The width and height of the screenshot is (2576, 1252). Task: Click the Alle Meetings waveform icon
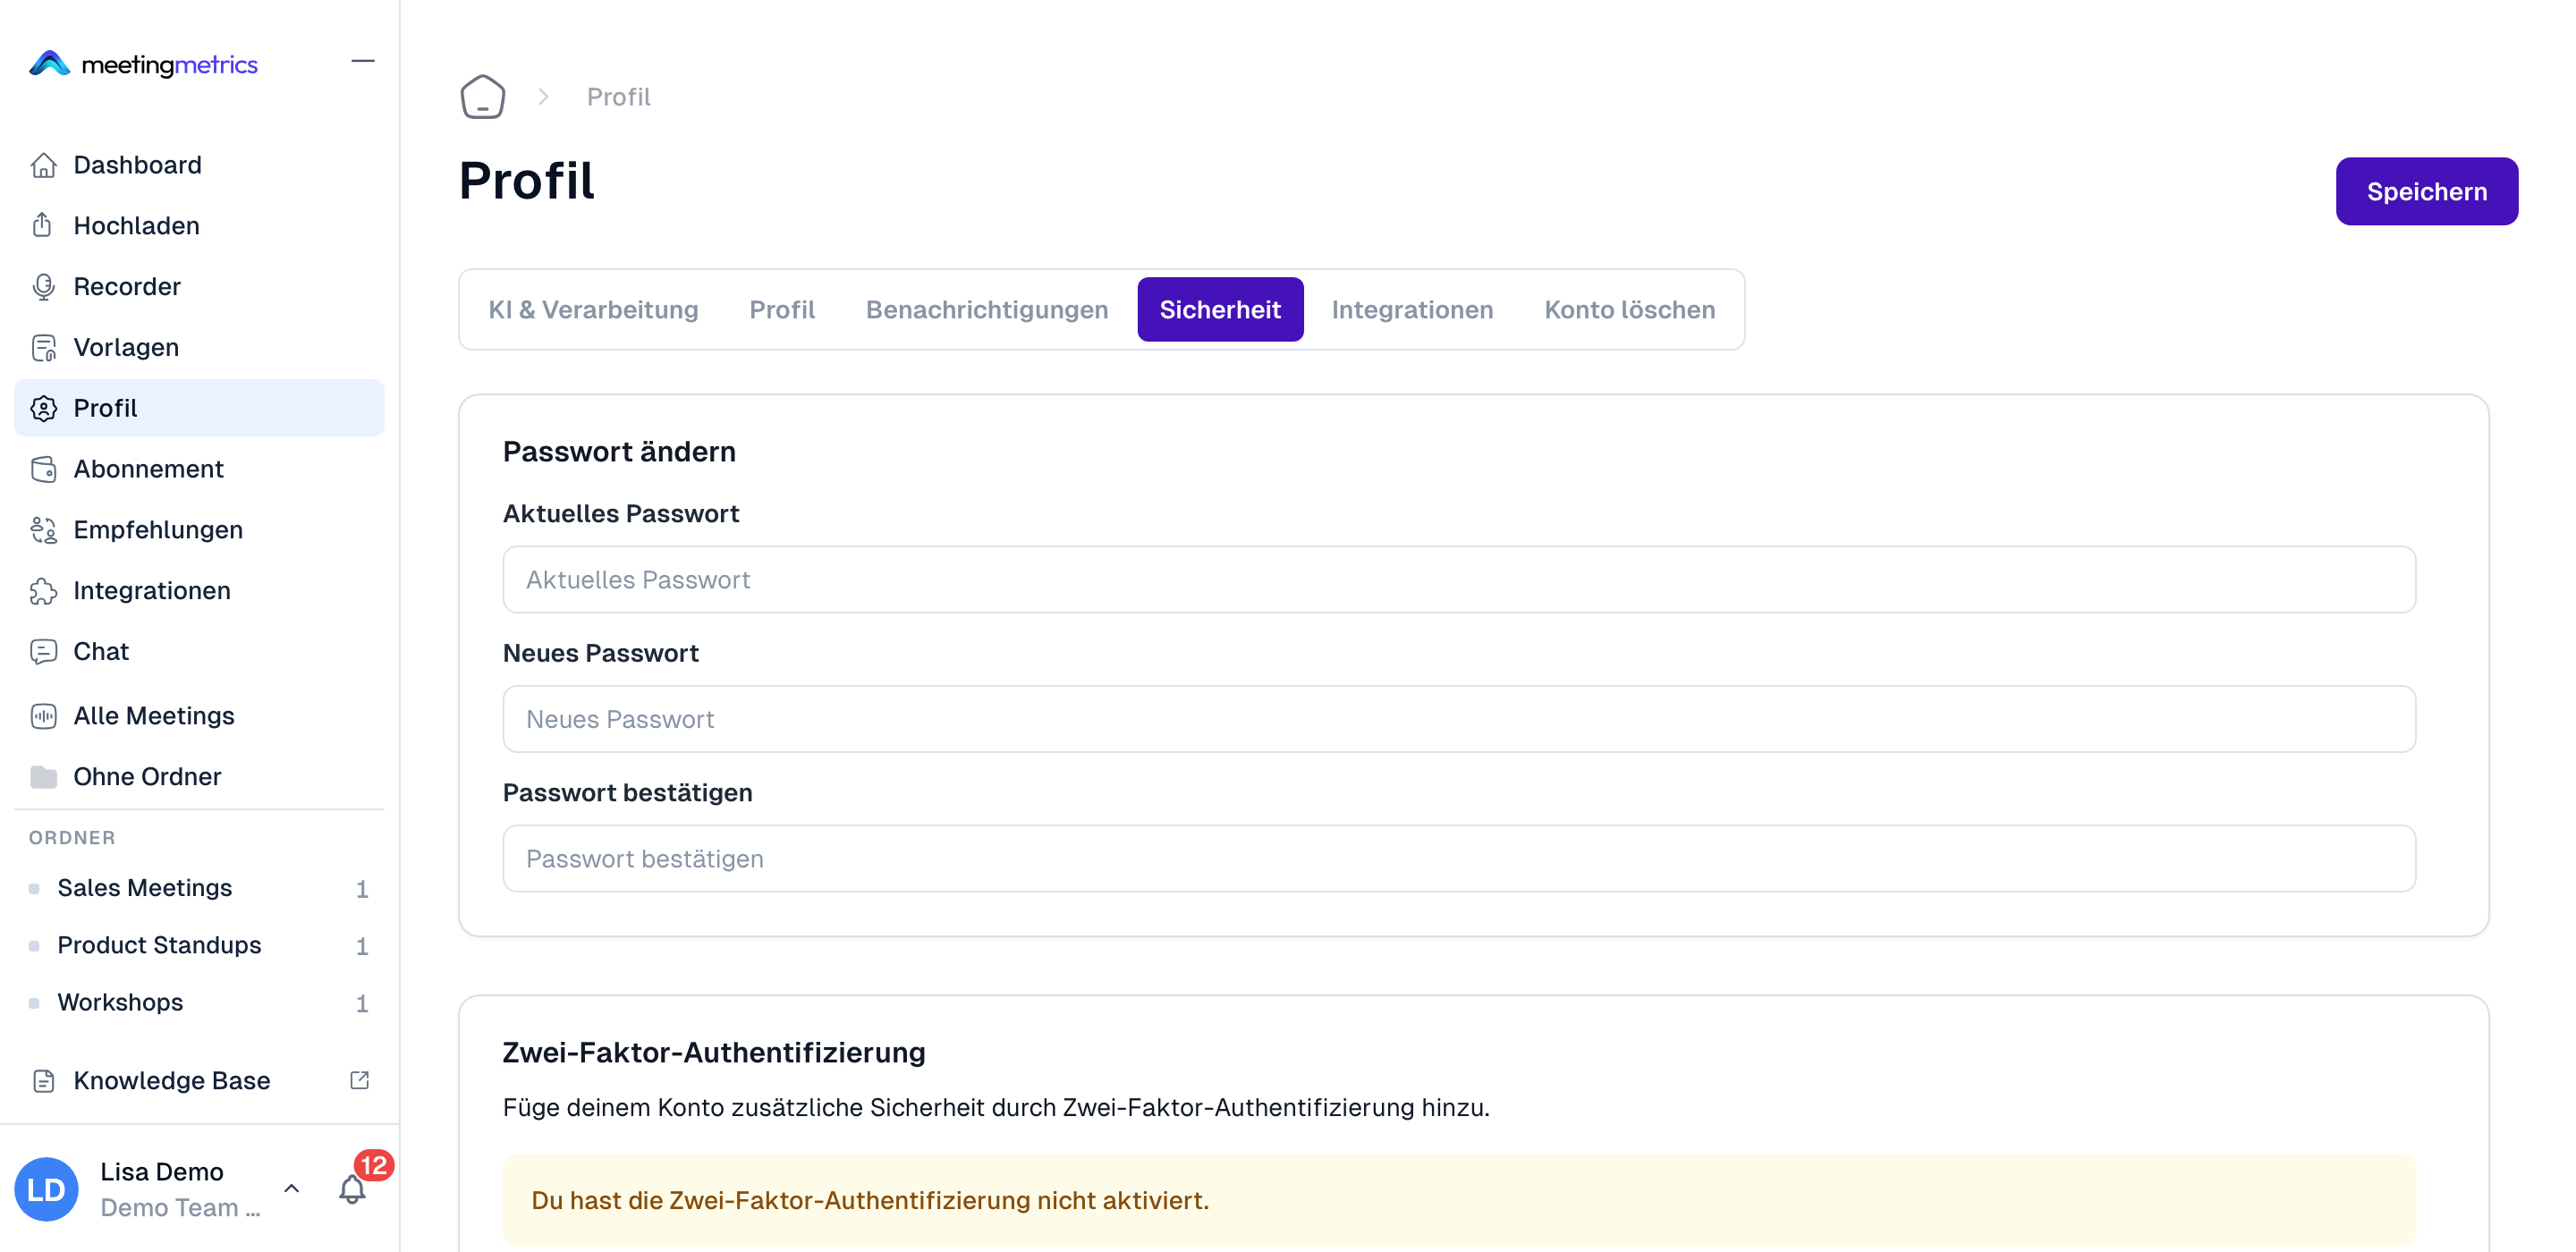tap(43, 716)
